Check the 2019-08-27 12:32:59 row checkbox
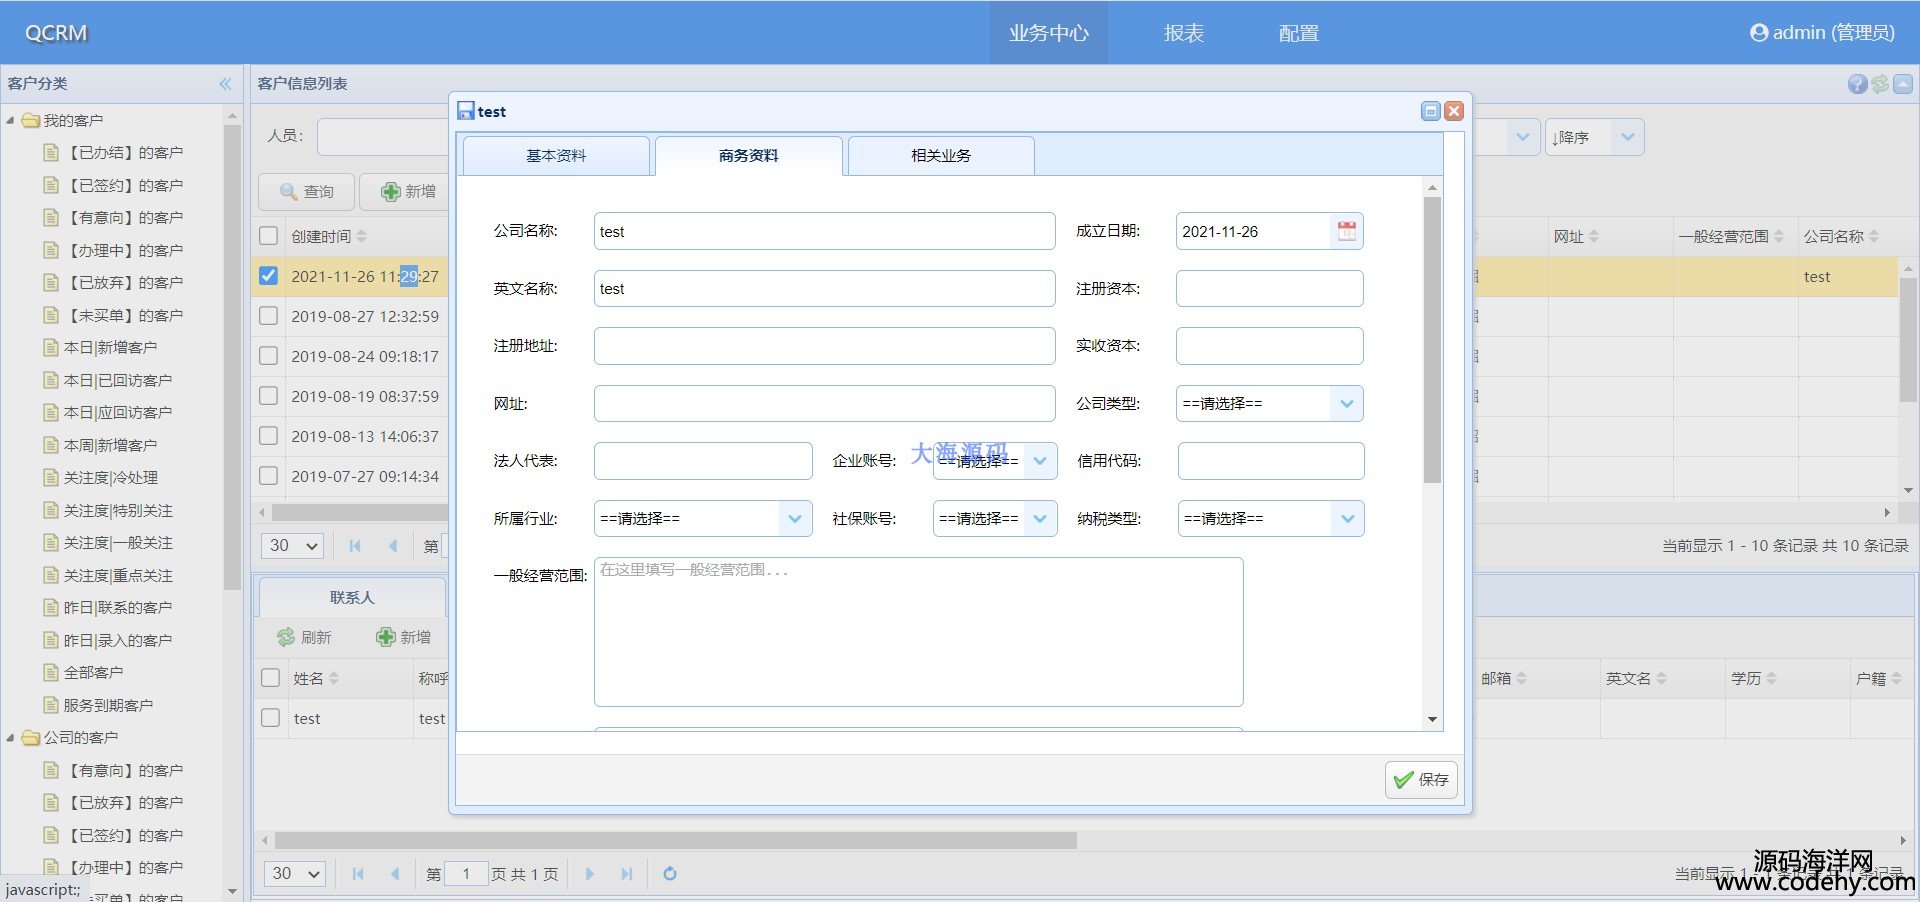The height and width of the screenshot is (902, 1920). click(x=268, y=316)
